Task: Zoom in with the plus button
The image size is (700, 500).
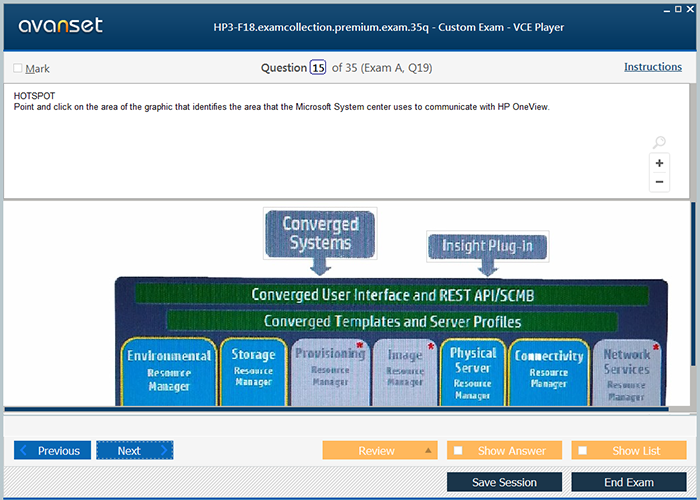Action: click(x=659, y=163)
